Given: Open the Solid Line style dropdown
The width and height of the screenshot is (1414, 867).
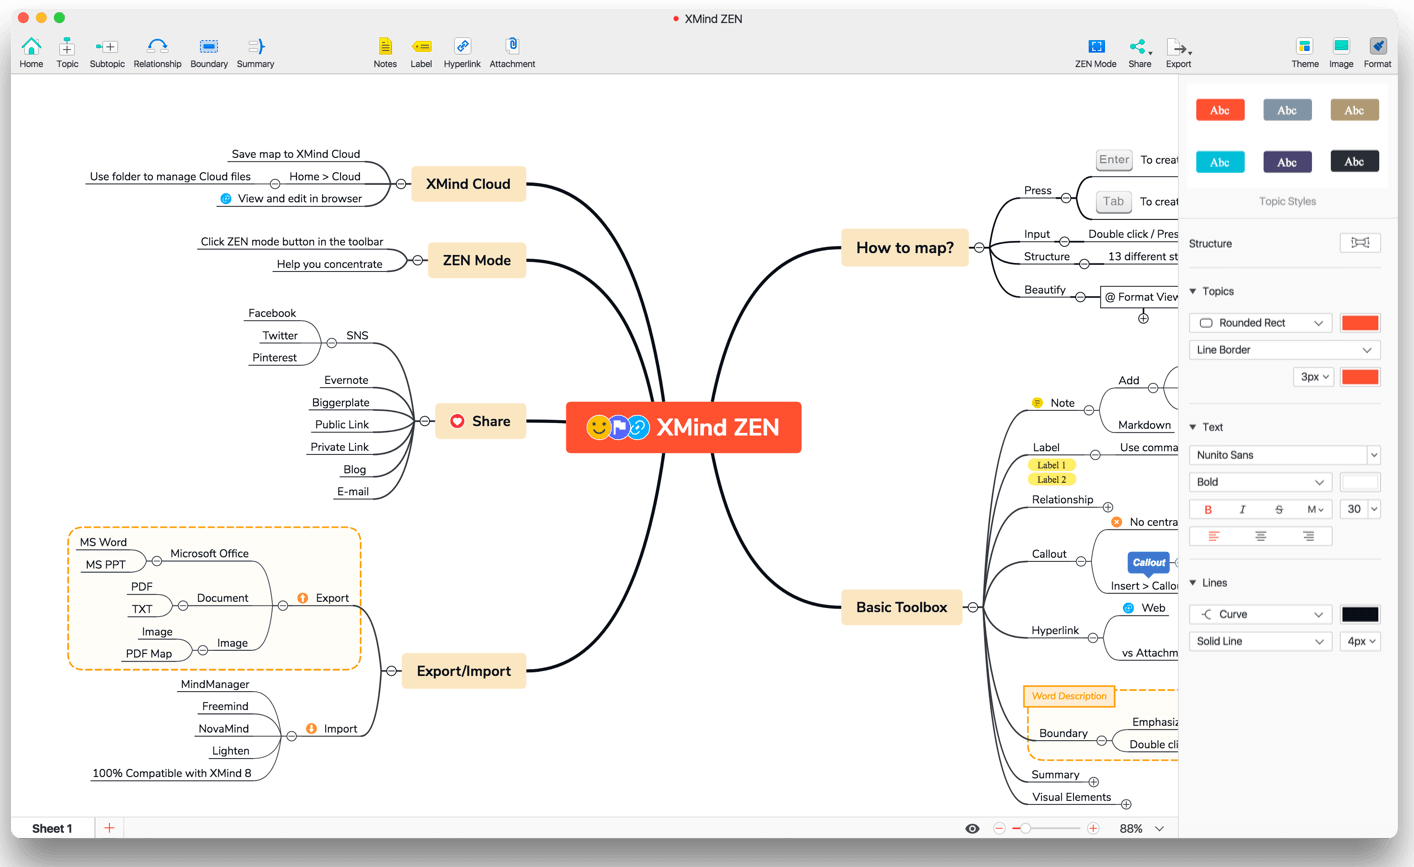Looking at the screenshot, I should pos(1260,641).
